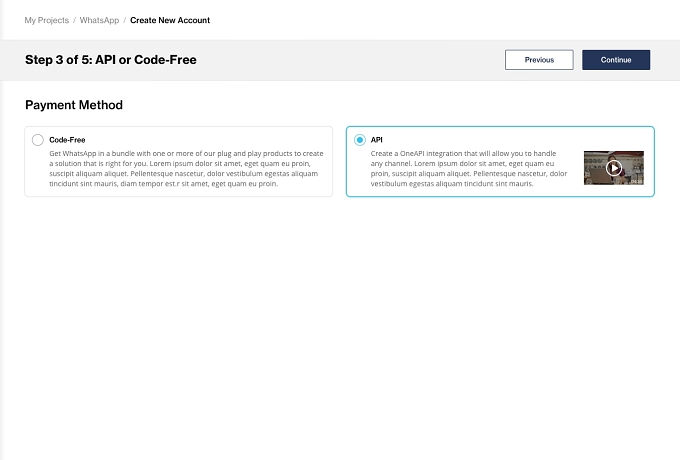Click the Step 3 of 5 heading
Viewport: 680px width, 460px height.
click(x=111, y=60)
